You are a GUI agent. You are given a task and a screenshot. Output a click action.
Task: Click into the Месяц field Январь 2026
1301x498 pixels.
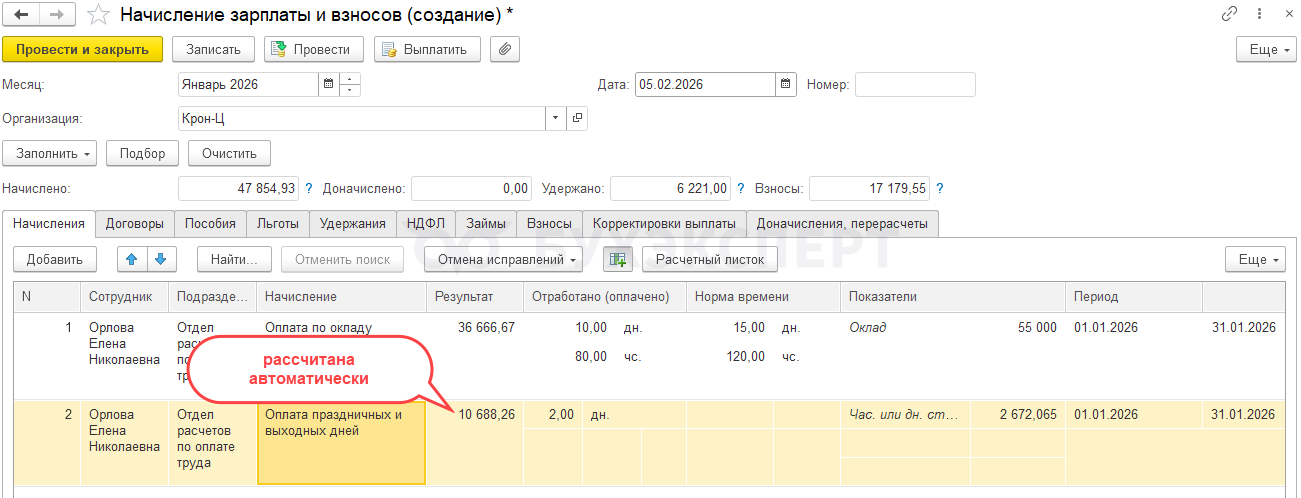coord(247,85)
